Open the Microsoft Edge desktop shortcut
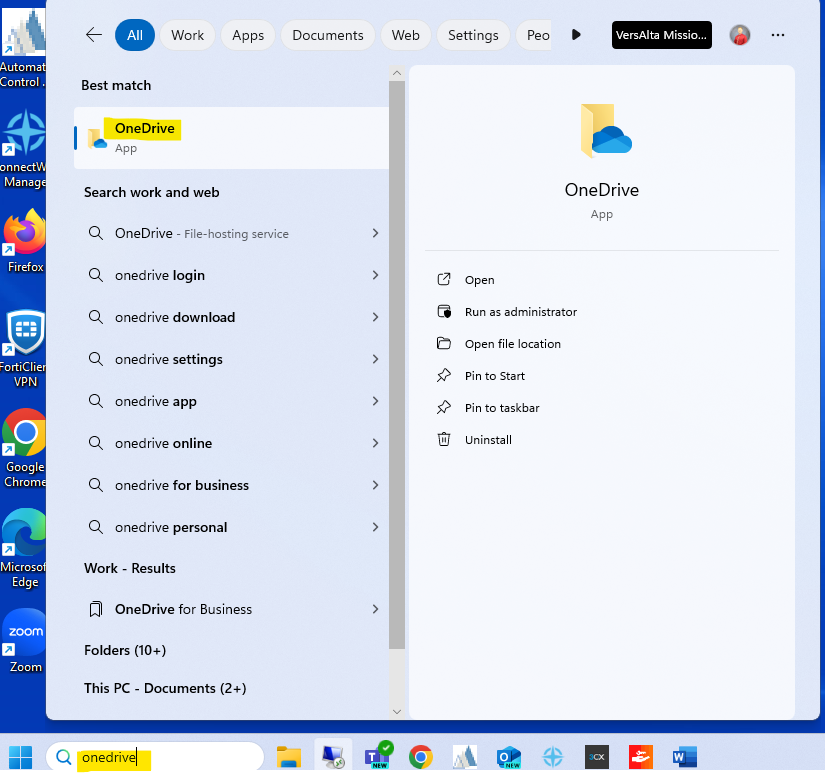 coord(23,549)
